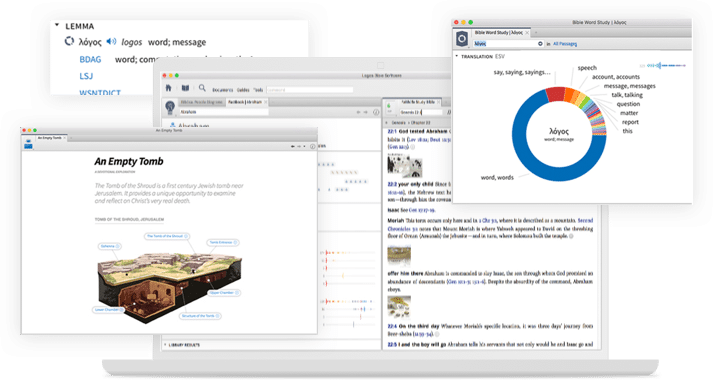The width and height of the screenshot is (713, 380).
Task: Open Moriah image thumbnail in study notes
Action: tap(399, 255)
